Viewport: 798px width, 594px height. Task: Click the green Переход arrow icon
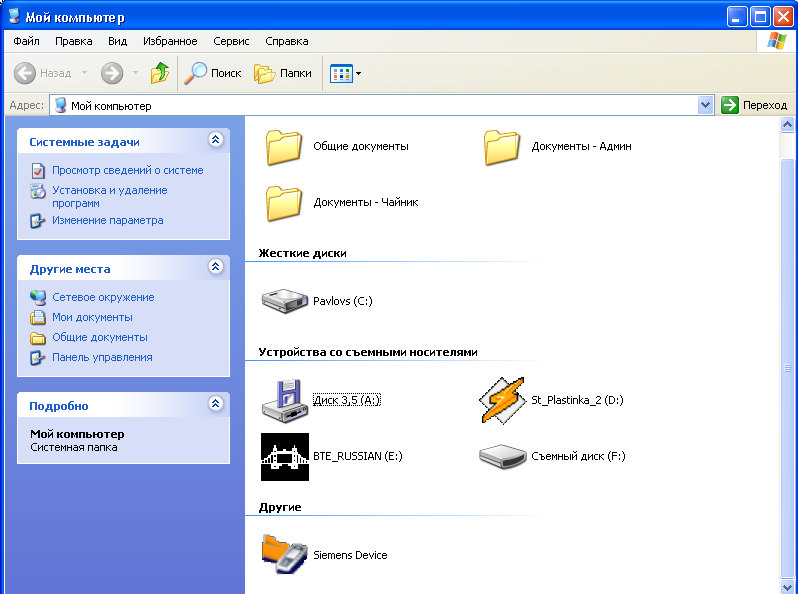pos(730,105)
